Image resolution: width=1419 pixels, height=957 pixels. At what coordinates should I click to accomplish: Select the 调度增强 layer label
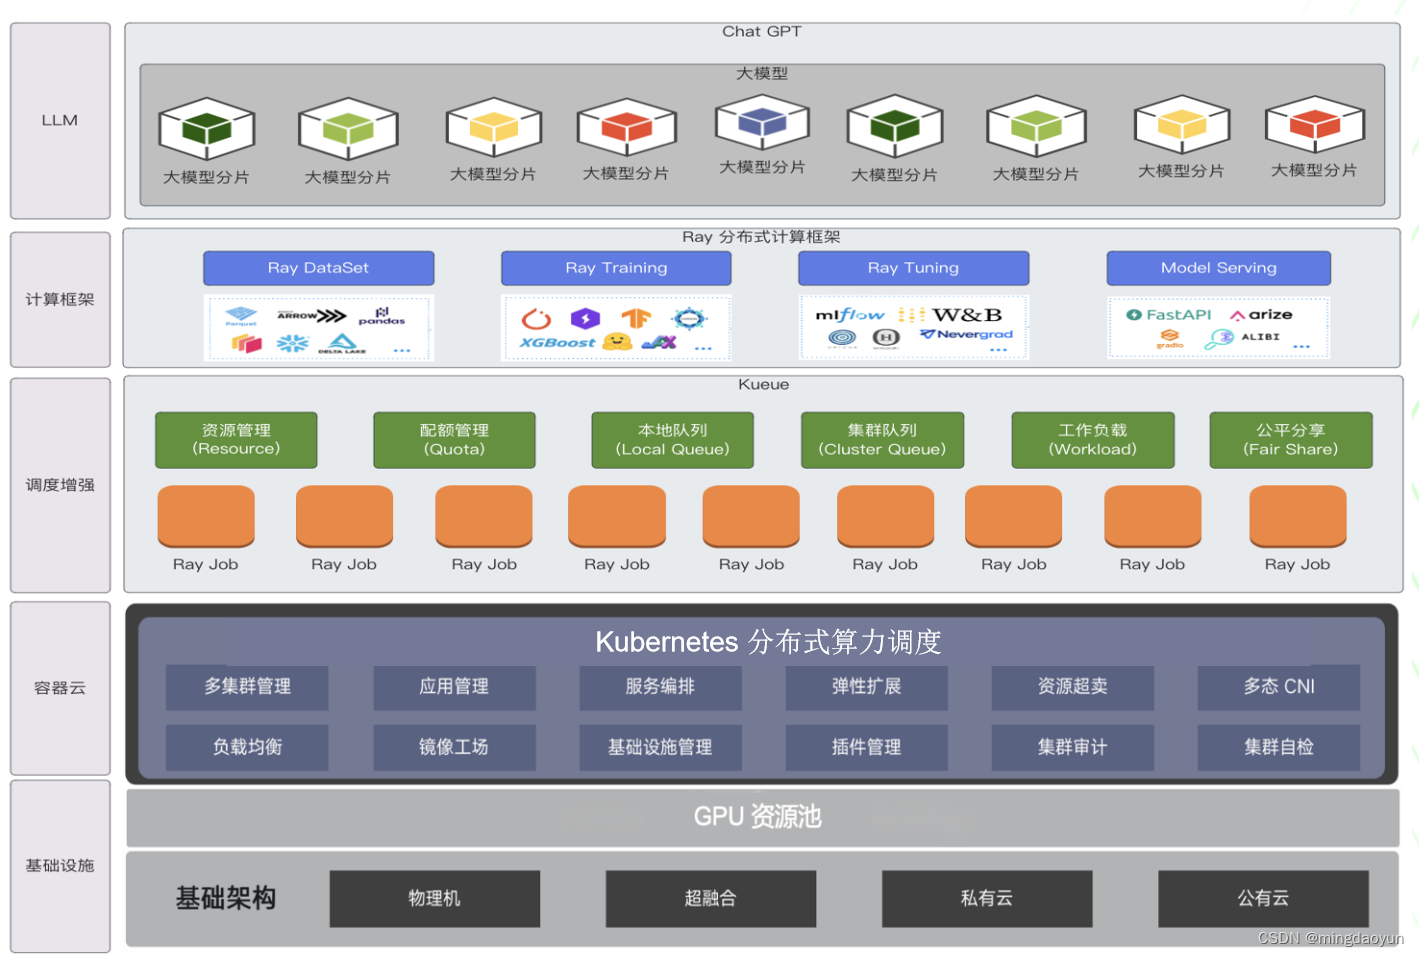pos(60,485)
